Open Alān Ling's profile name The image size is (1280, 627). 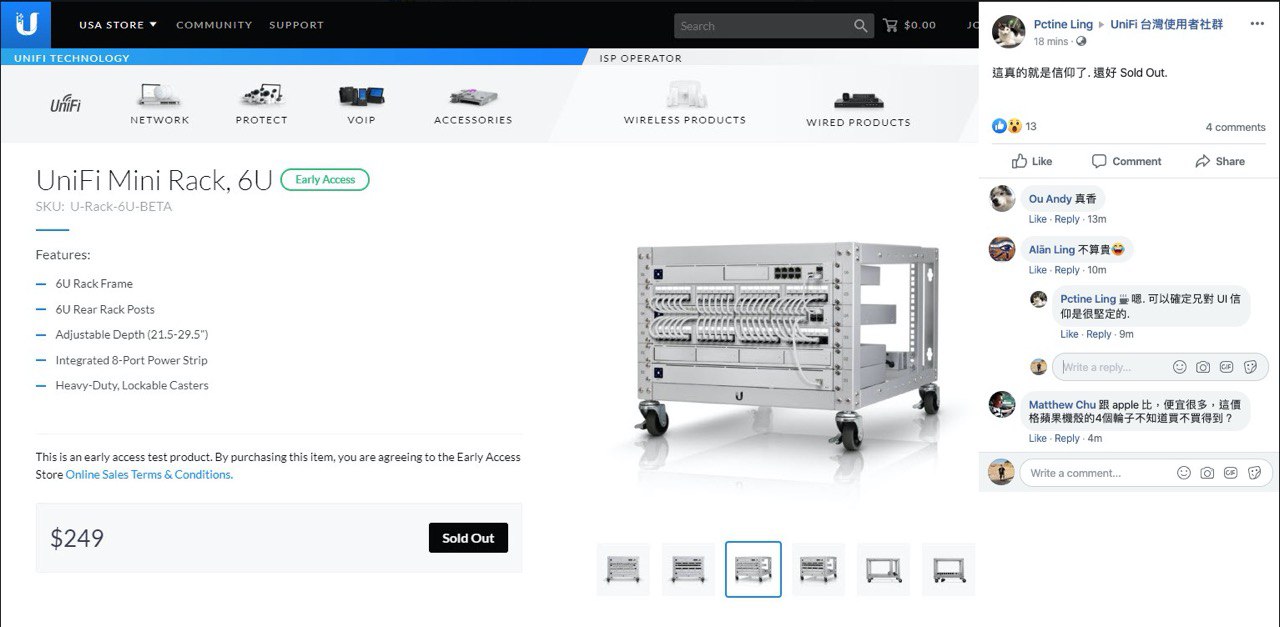[1052, 250]
